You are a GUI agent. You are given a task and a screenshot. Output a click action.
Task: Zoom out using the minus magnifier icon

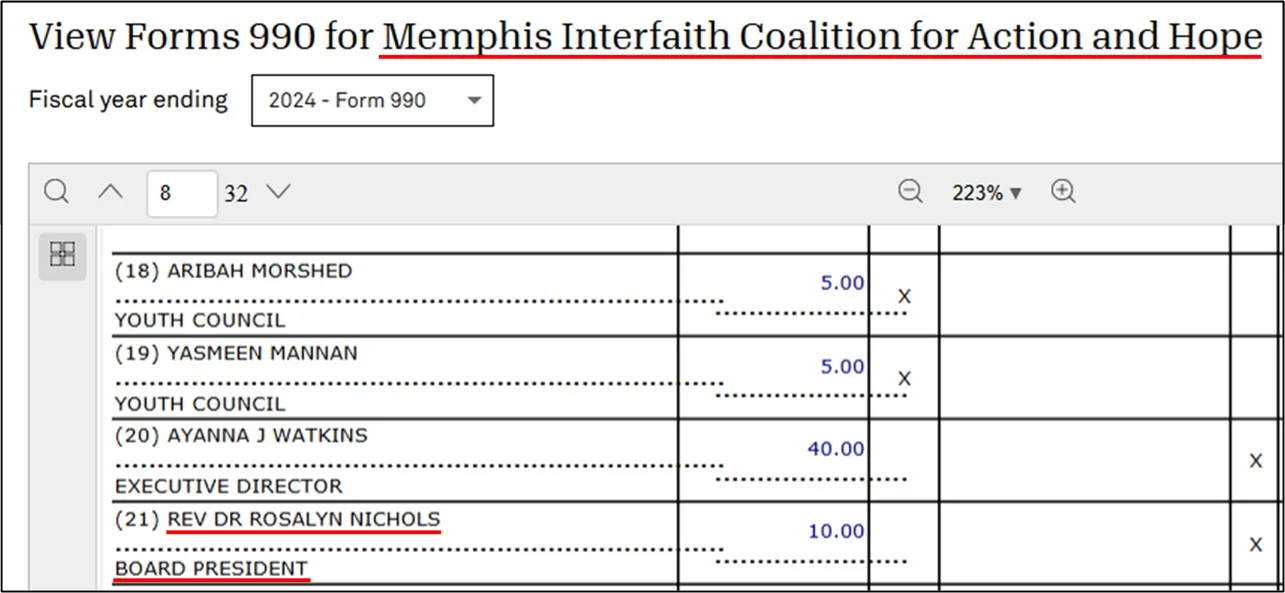click(x=910, y=192)
